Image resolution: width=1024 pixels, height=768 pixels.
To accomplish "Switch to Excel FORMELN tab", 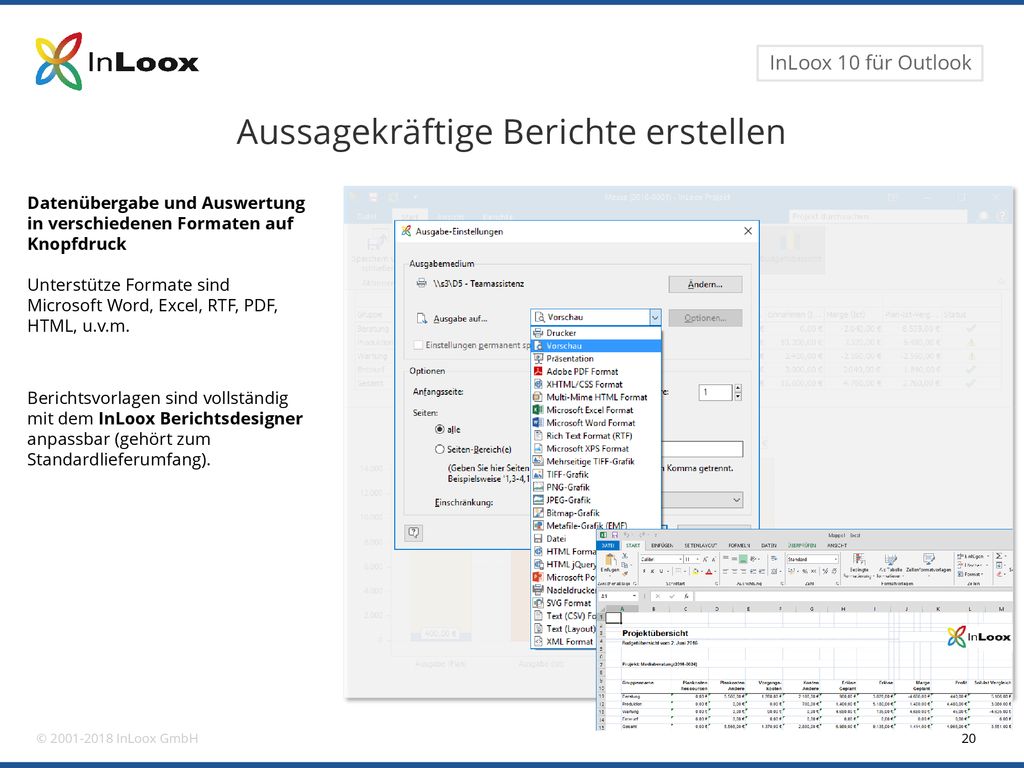I will [739, 545].
